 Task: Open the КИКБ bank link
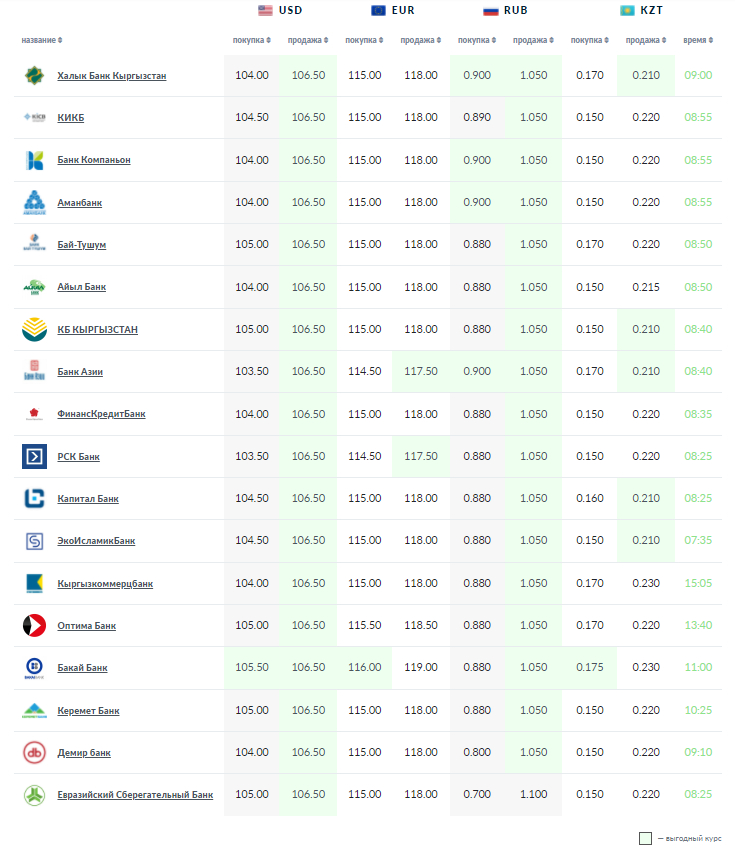(71, 118)
